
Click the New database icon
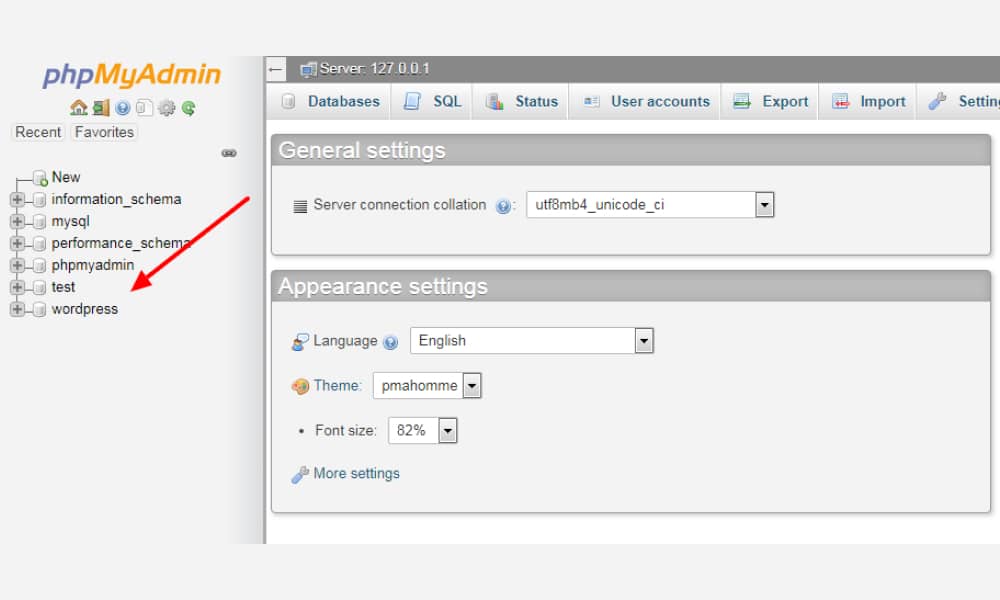(40, 177)
